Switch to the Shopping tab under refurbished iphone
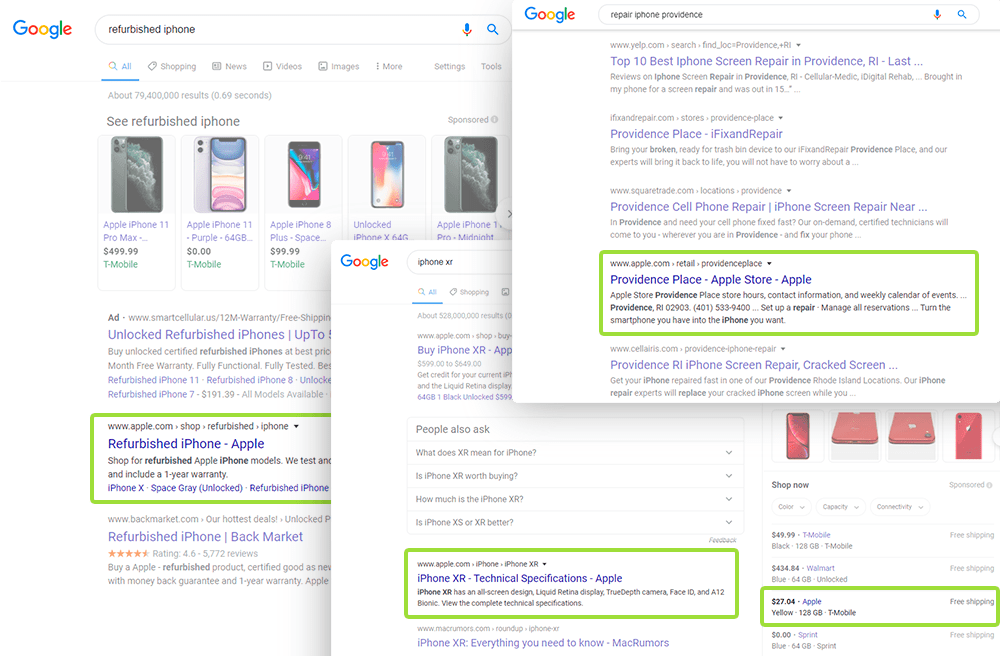 pos(172,66)
